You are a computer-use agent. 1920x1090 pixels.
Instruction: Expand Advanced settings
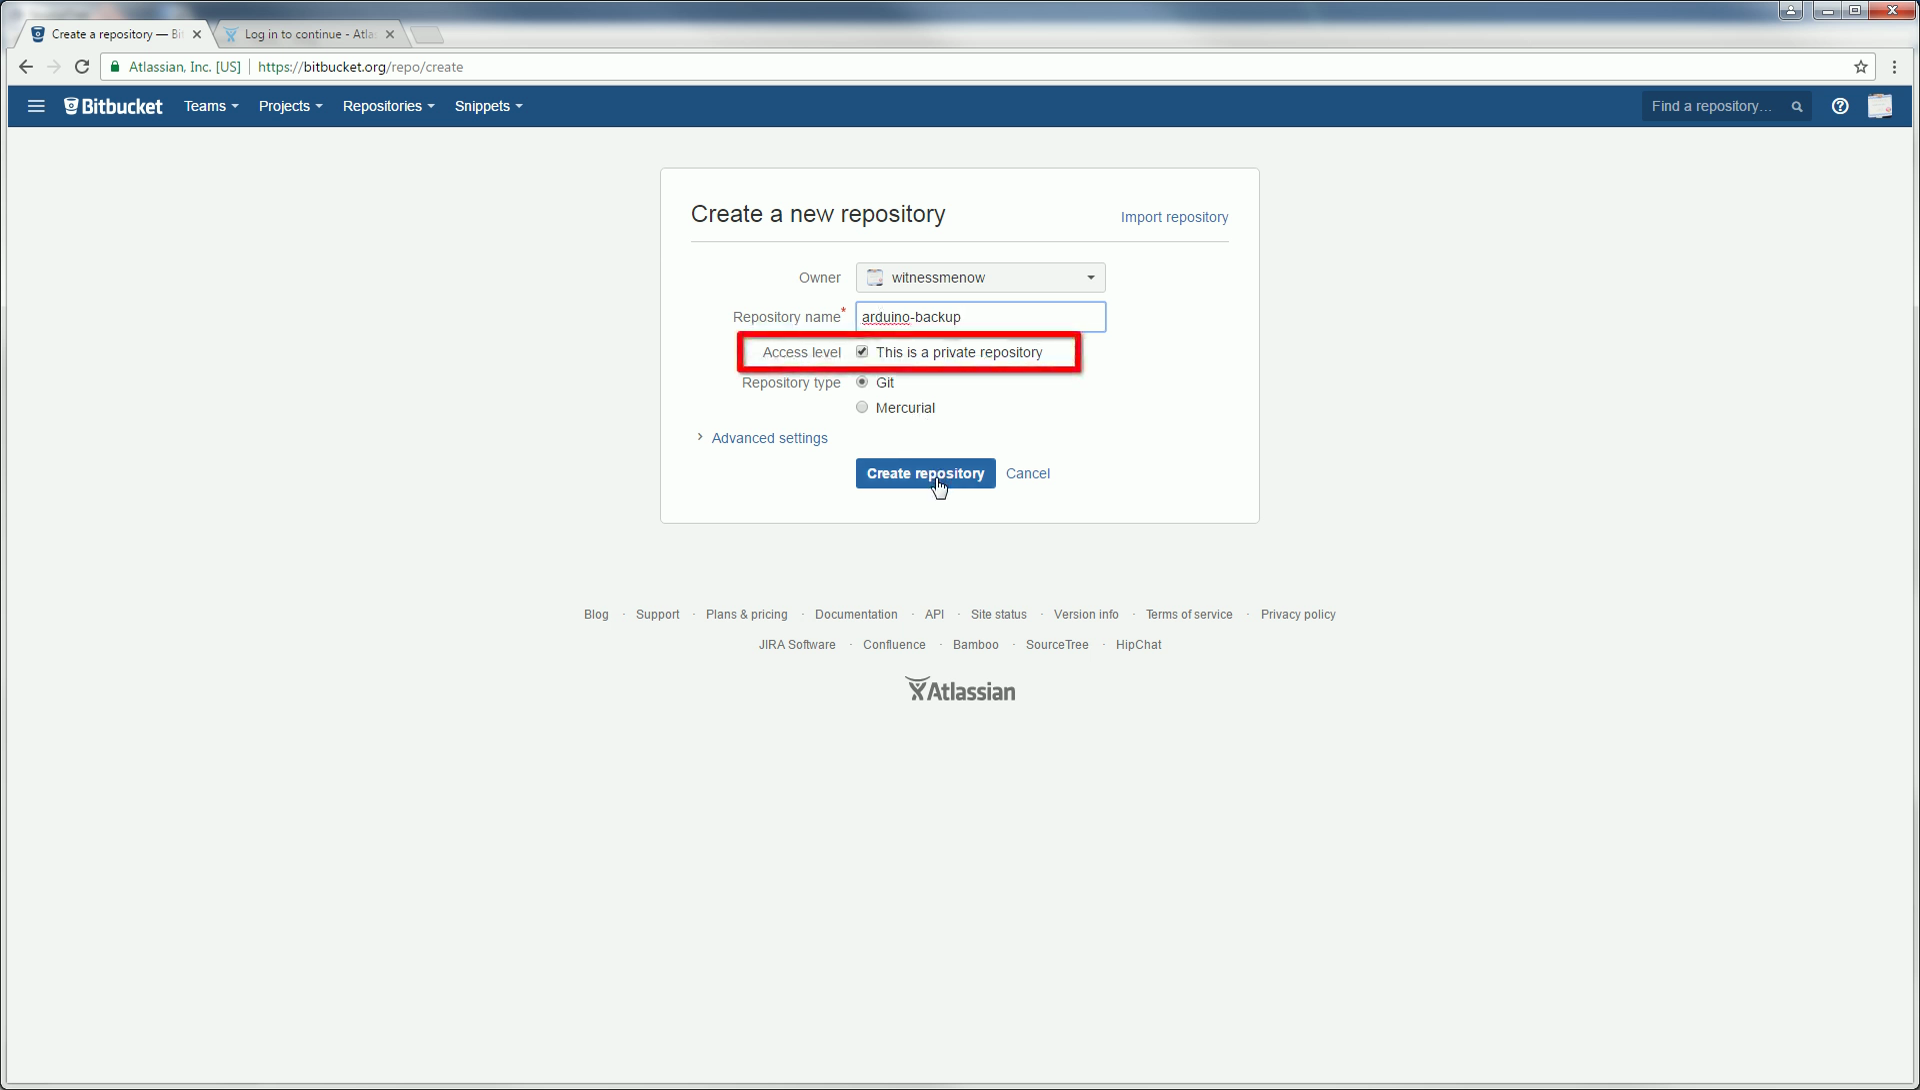tap(768, 438)
